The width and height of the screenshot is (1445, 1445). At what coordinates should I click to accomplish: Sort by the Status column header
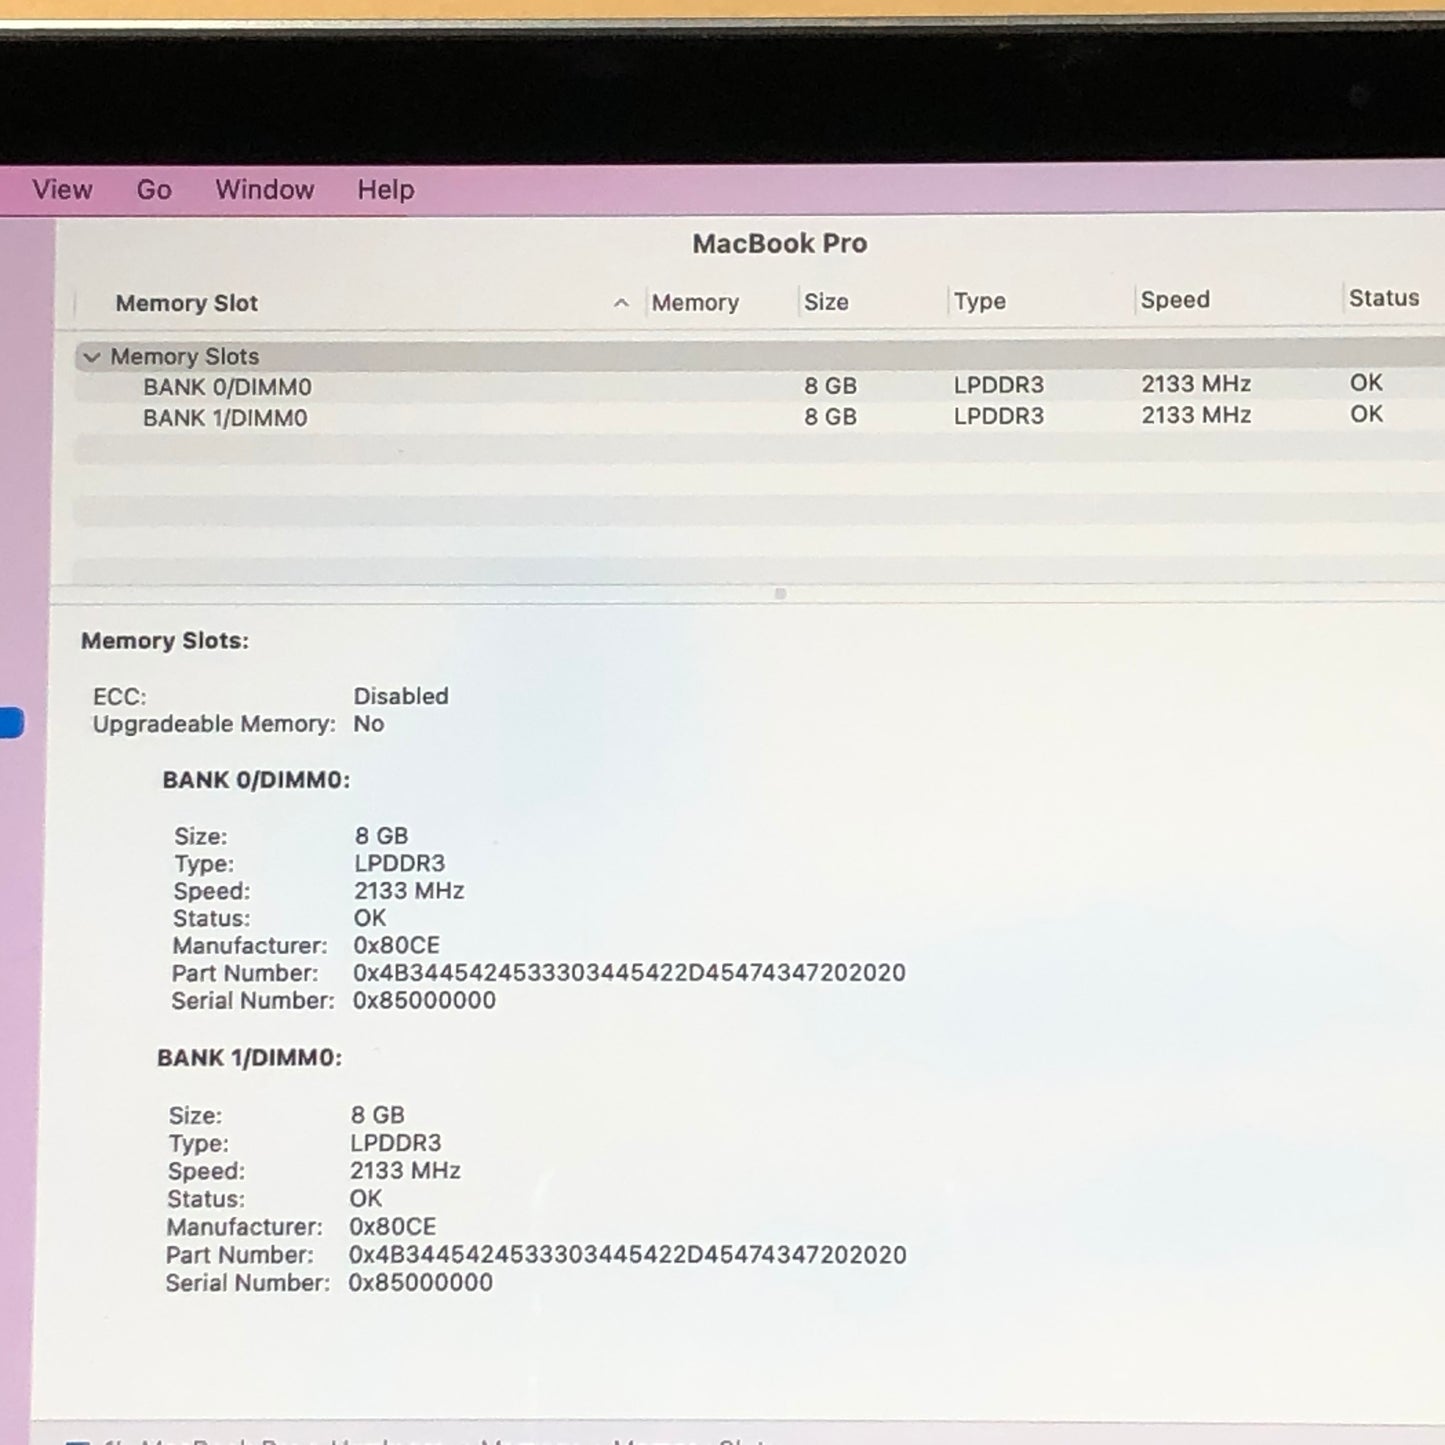pos(1384,297)
